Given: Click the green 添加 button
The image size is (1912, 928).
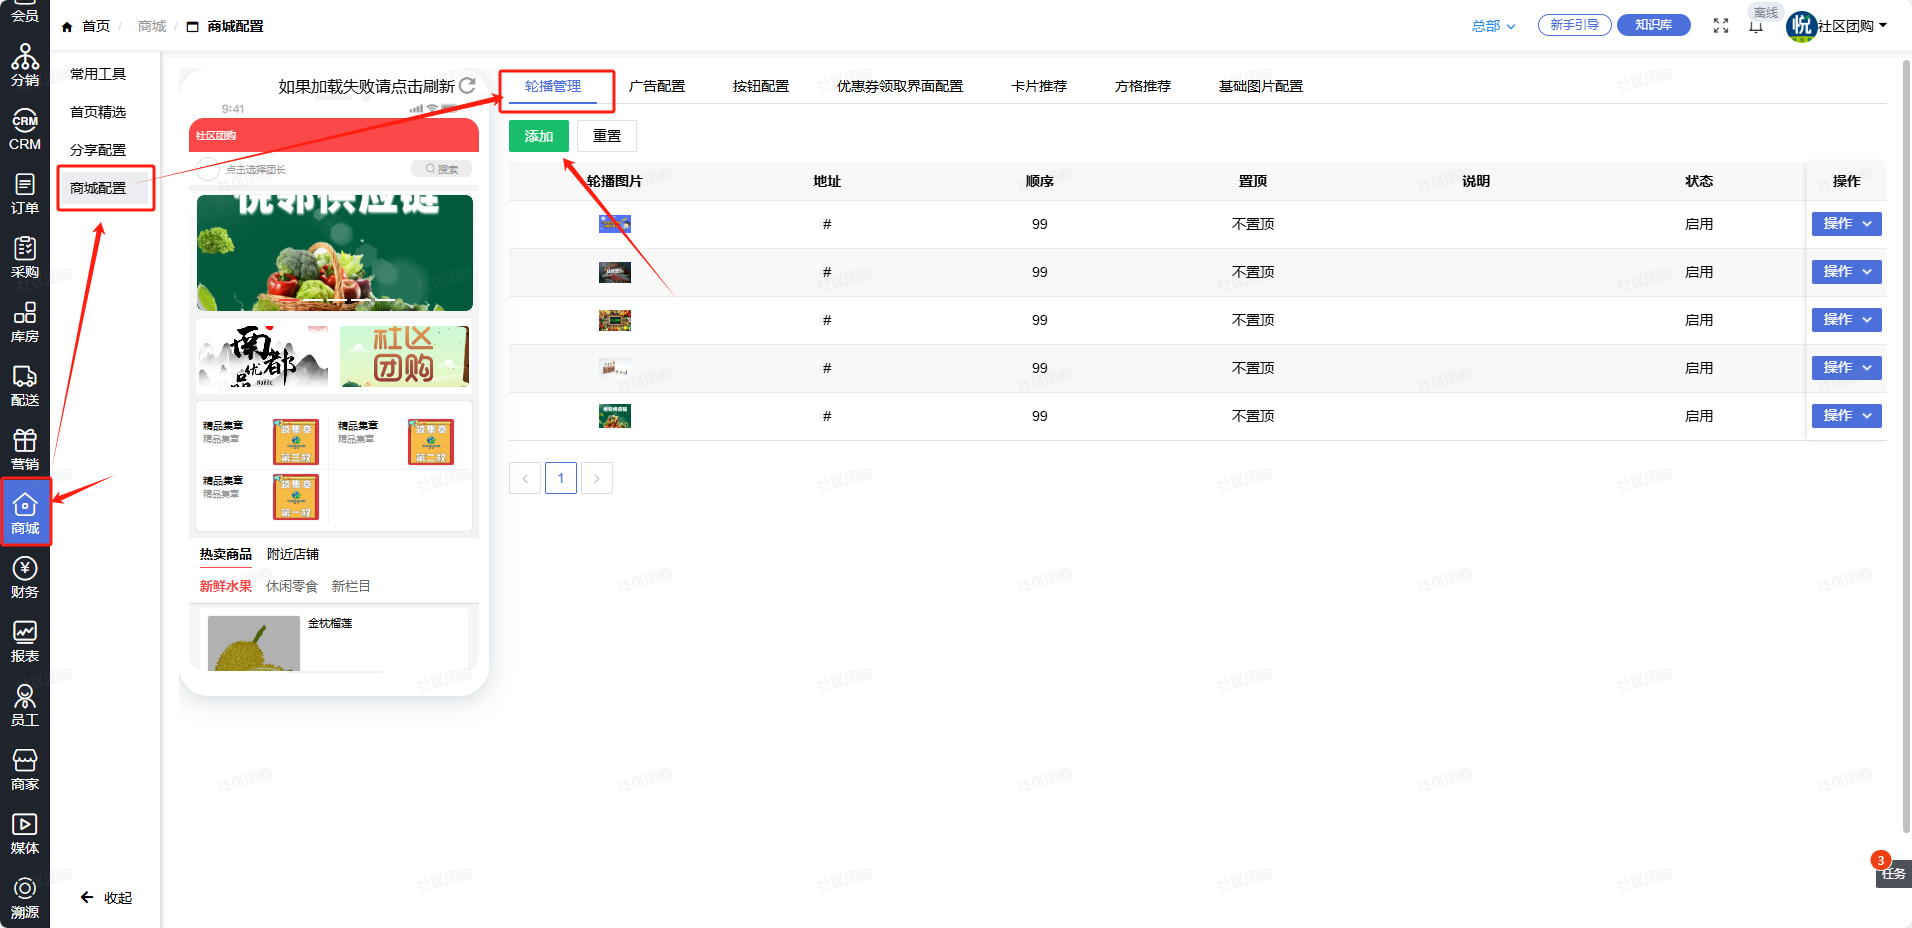Looking at the screenshot, I should click(539, 136).
